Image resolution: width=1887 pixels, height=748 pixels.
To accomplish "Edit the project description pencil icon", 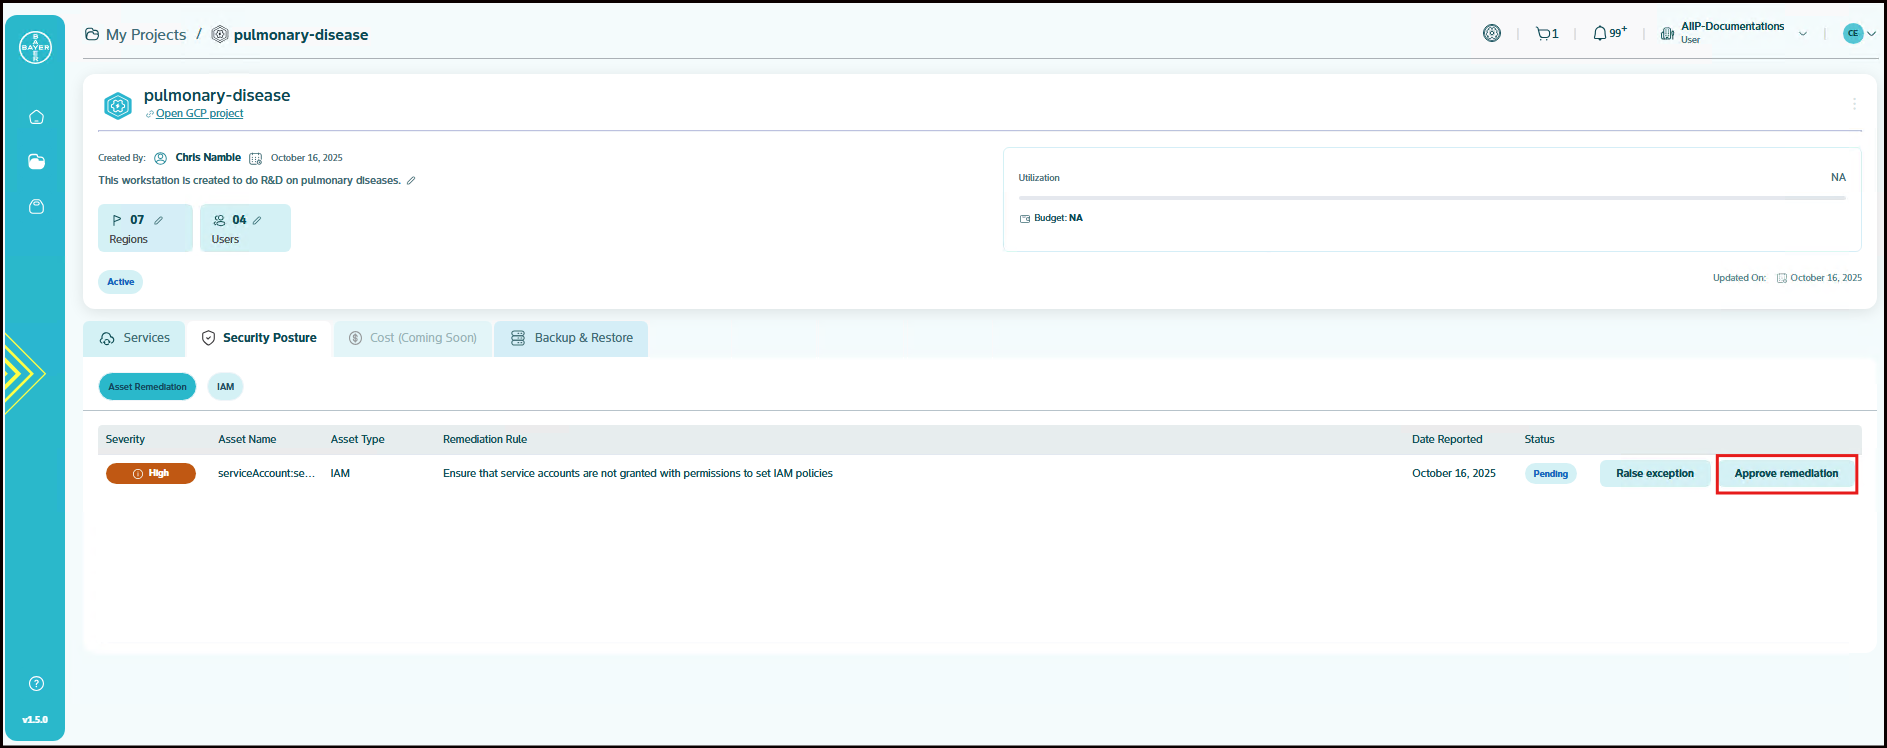I will 411,181.
